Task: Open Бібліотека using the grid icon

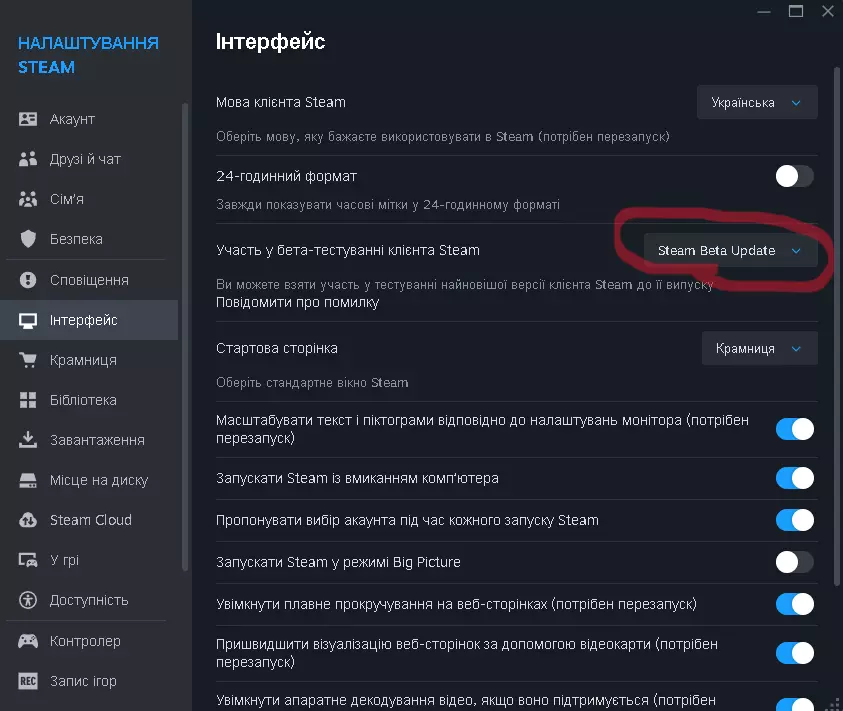Action: (x=28, y=400)
